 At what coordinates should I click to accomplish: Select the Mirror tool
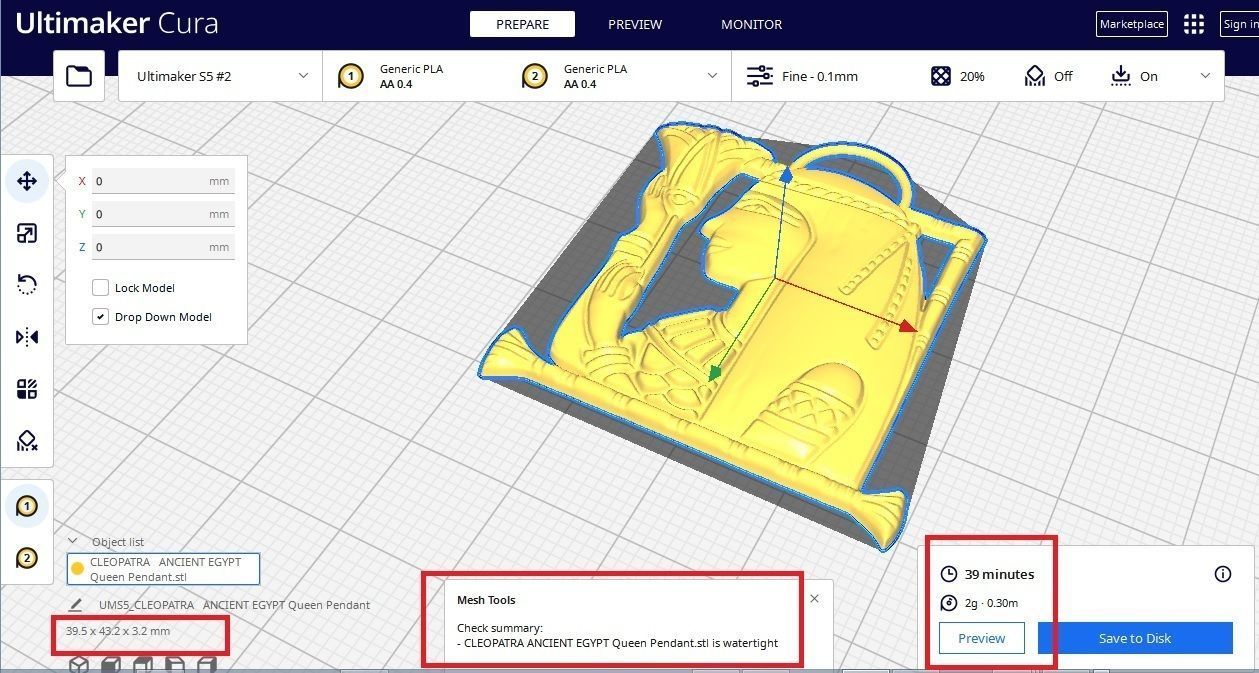[27, 337]
